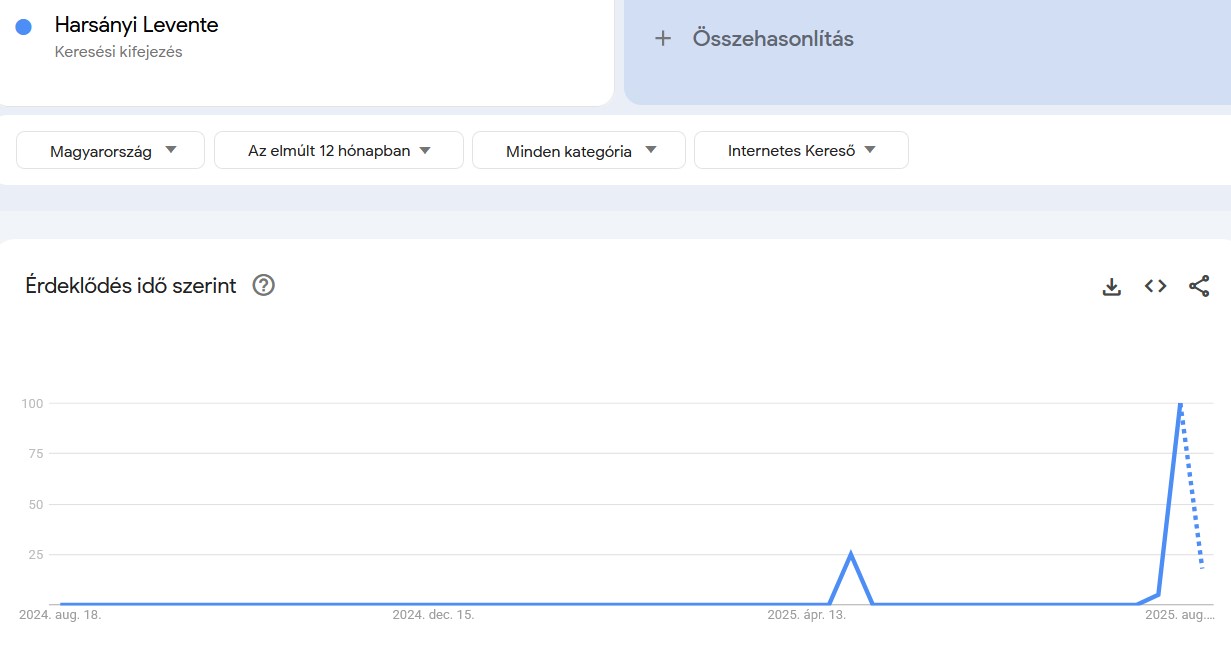The height and width of the screenshot is (654, 1231).
Task: Open the Internetes Kereső search type dropdown
Action: pos(801,150)
